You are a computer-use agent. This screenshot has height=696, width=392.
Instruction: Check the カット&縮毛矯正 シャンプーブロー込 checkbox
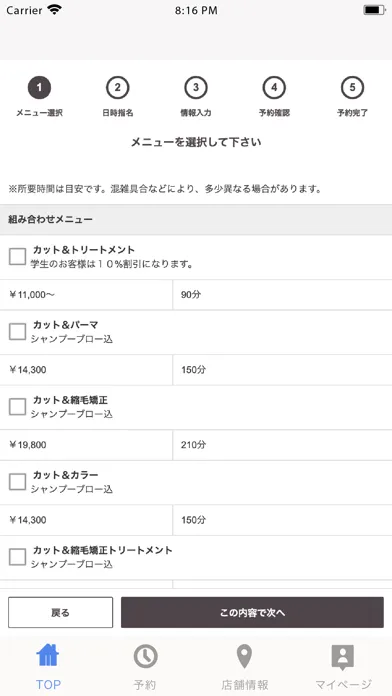[x=17, y=407]
